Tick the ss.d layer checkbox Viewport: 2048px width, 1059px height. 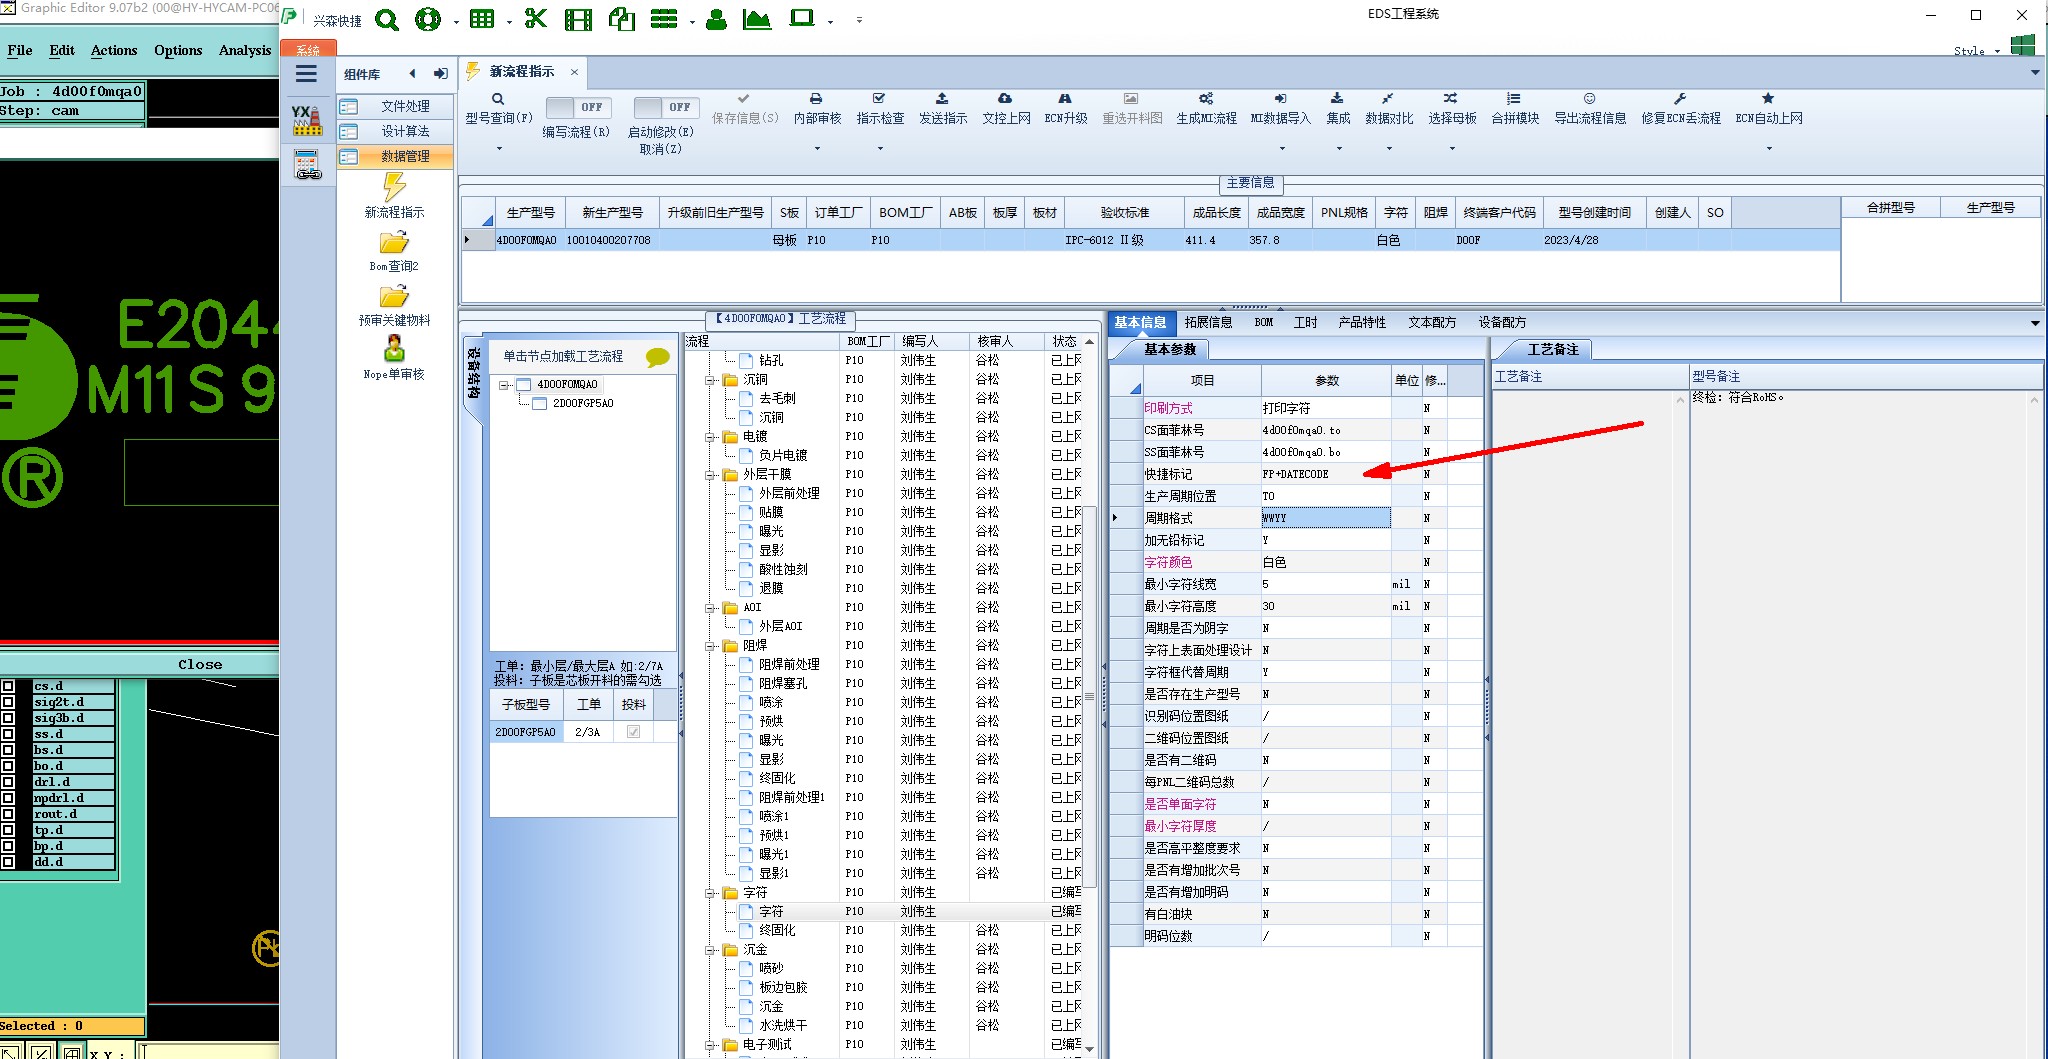[9, 734]
